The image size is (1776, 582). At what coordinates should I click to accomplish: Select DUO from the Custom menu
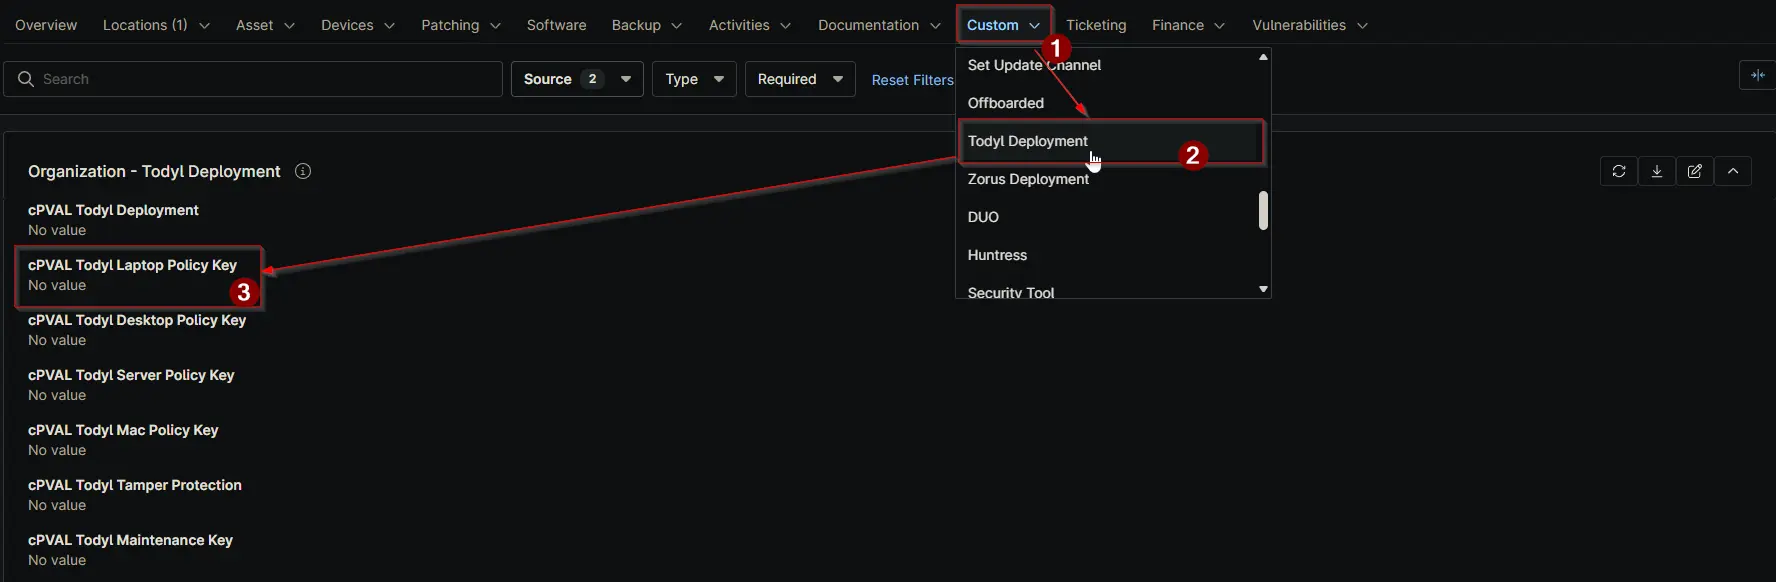click(x=983, y=217)
